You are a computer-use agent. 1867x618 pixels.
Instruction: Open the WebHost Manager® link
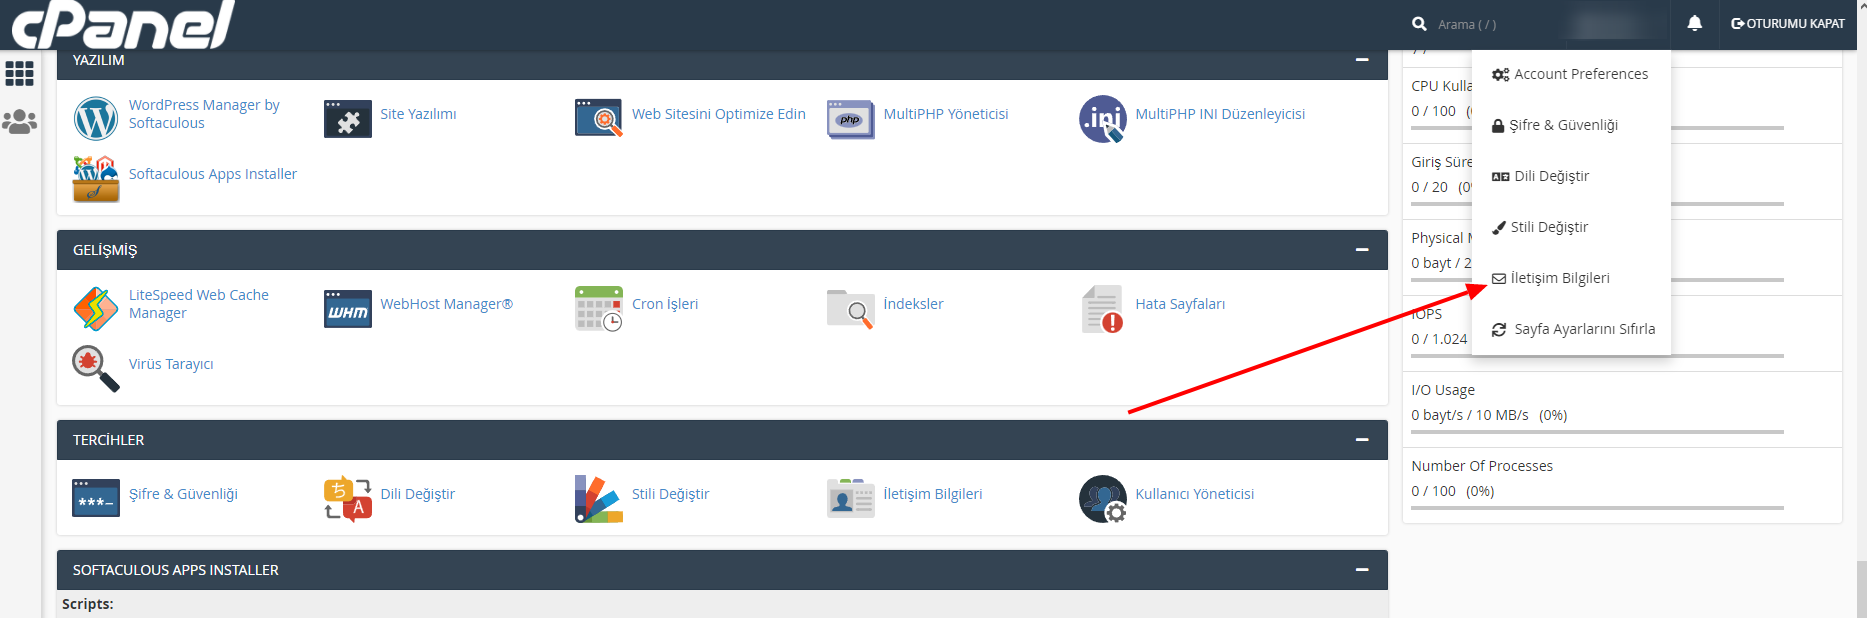point(446,304)
